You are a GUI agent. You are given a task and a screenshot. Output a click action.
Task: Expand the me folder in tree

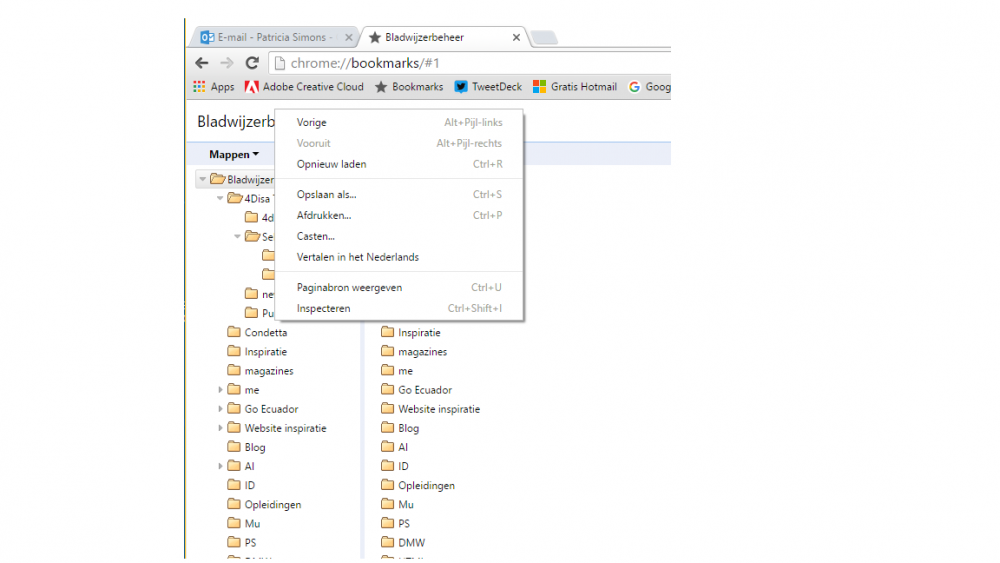(221, 390)
